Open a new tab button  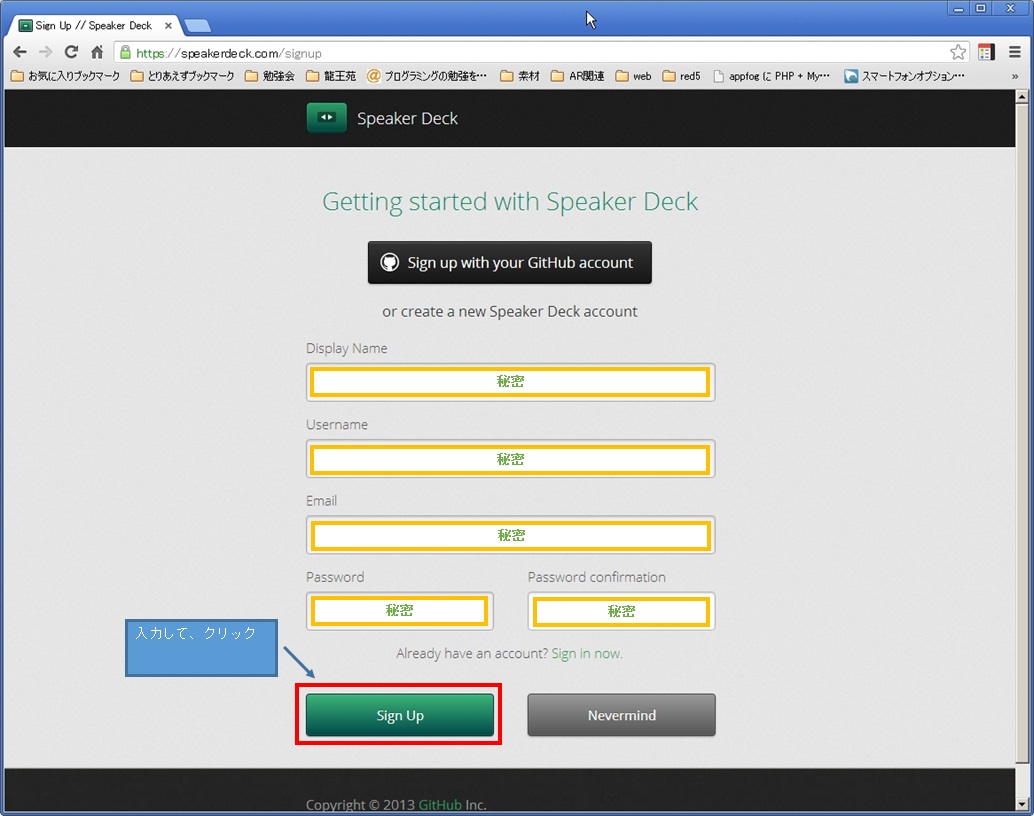tap(197, 26)
